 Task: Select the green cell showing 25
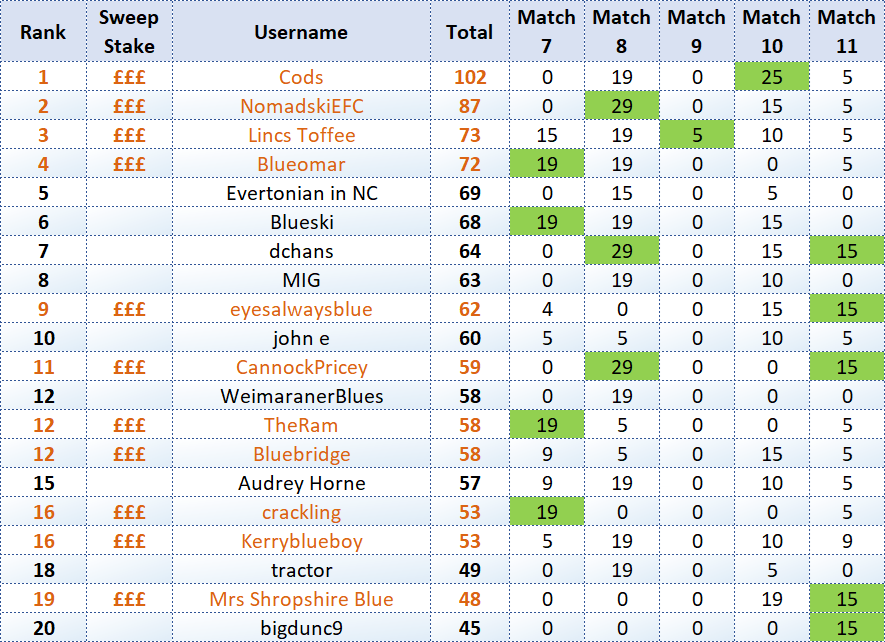[771, 77]
